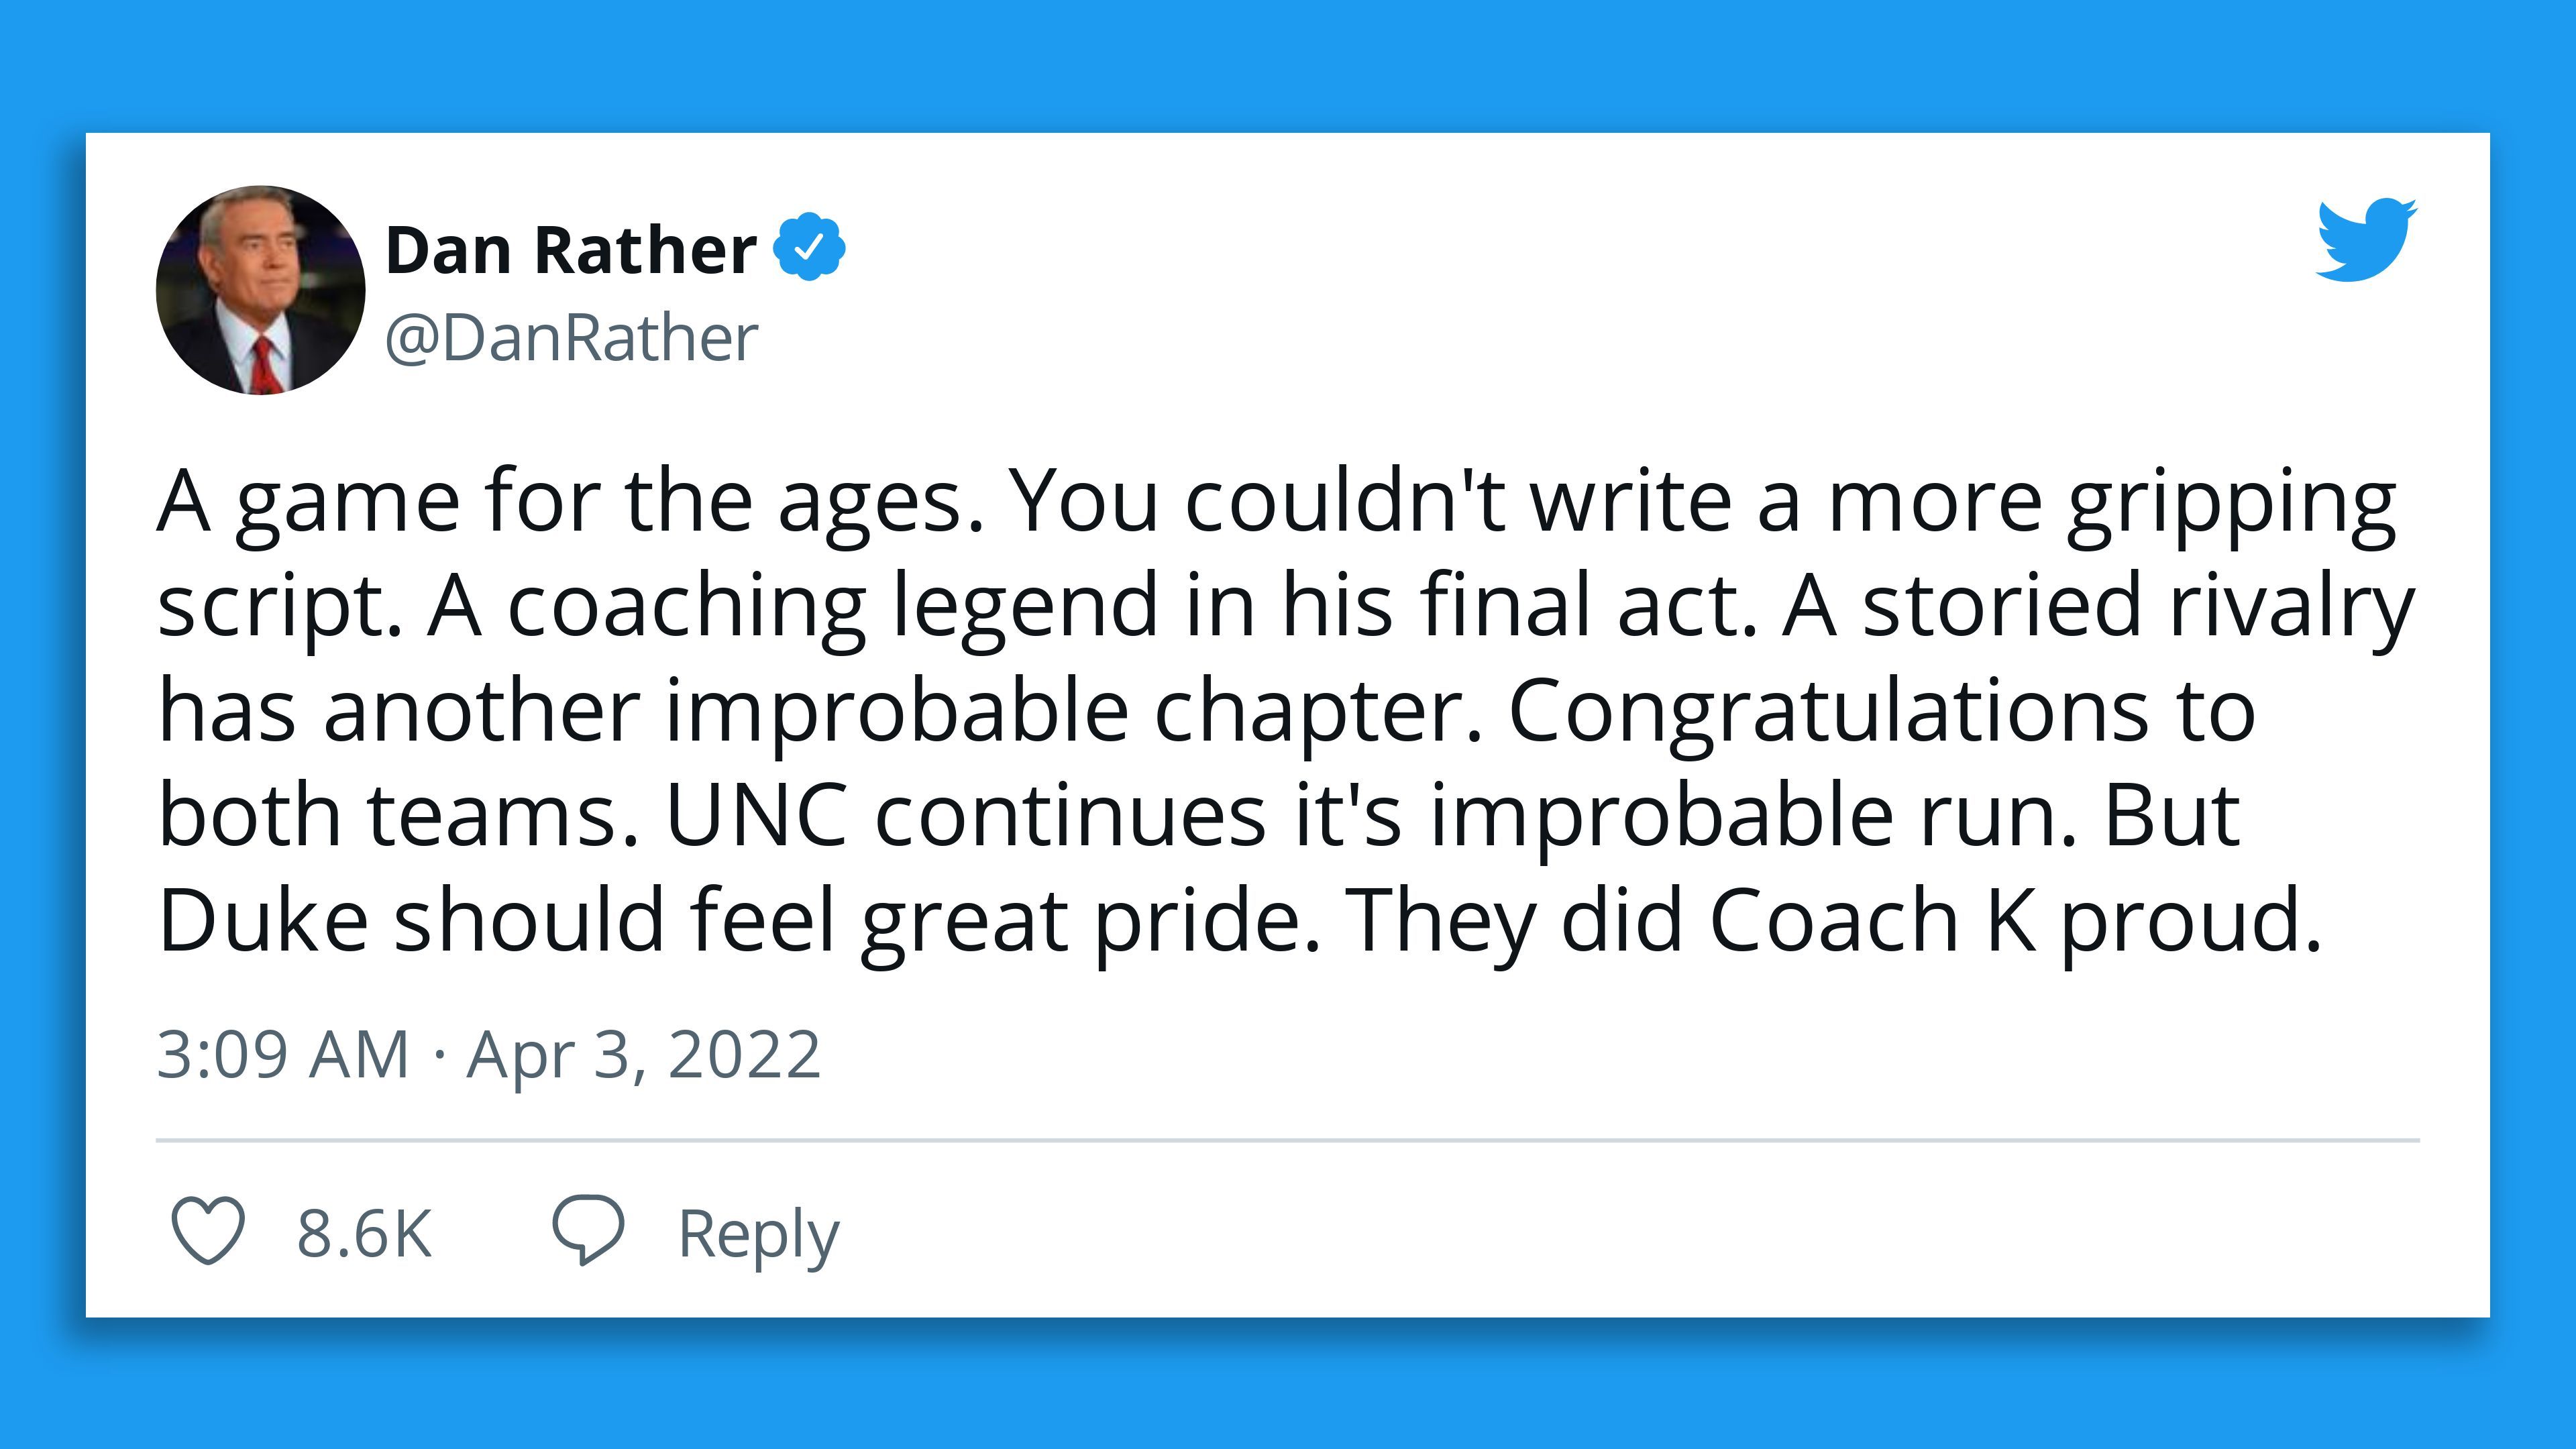2576x1449 pixels.
Task: Click the 8.6K likes count
Action: pos(364,1233)
